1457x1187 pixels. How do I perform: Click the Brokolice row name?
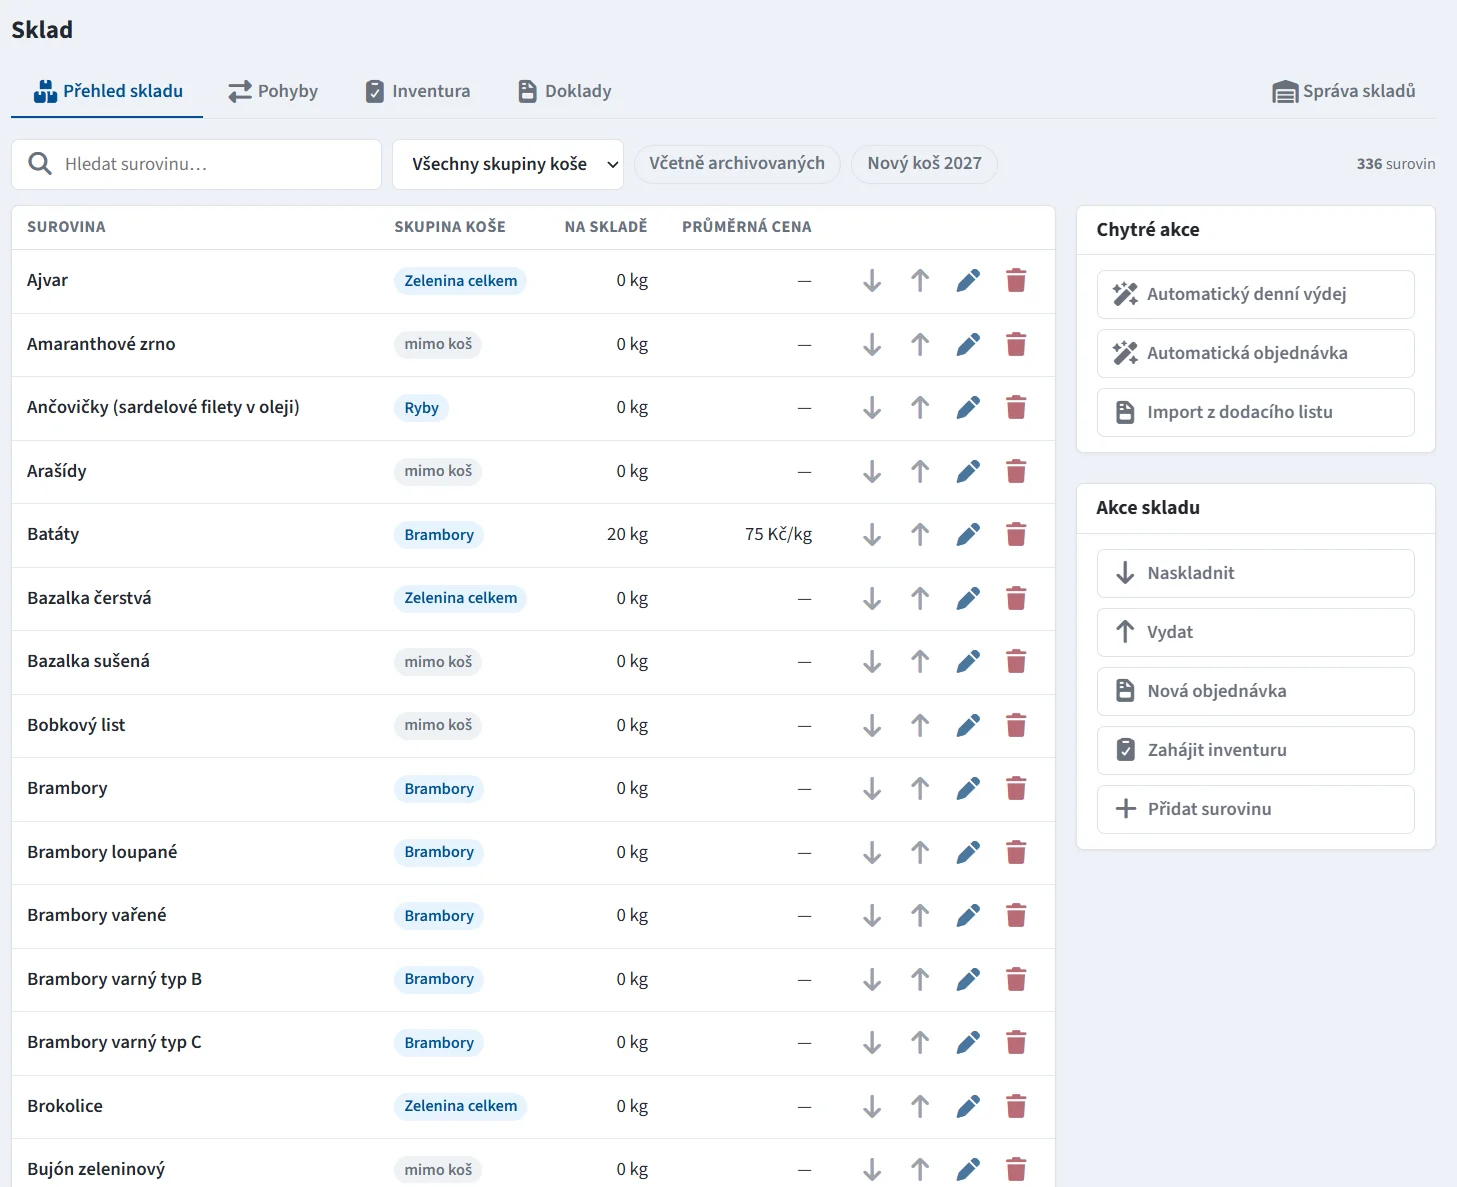pyautogui.click(x=65, y=1106)
